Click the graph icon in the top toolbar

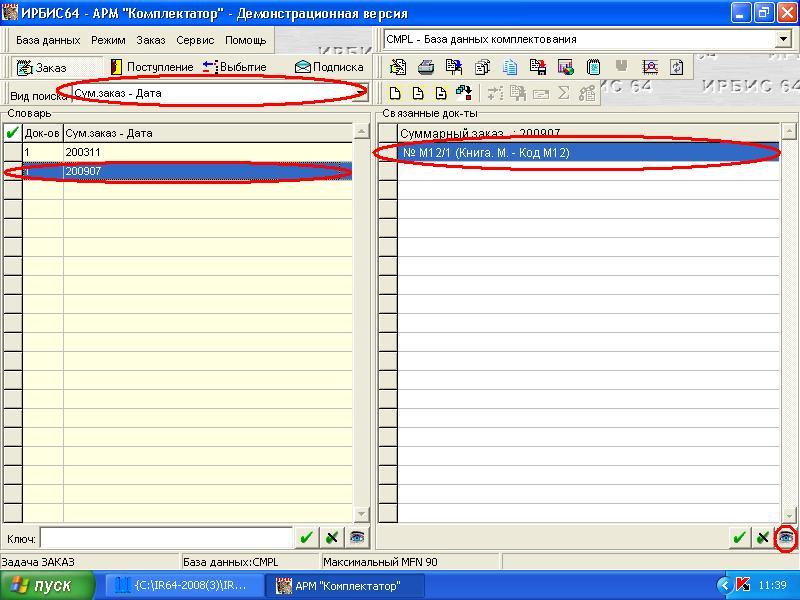click(x=650, y=67)
